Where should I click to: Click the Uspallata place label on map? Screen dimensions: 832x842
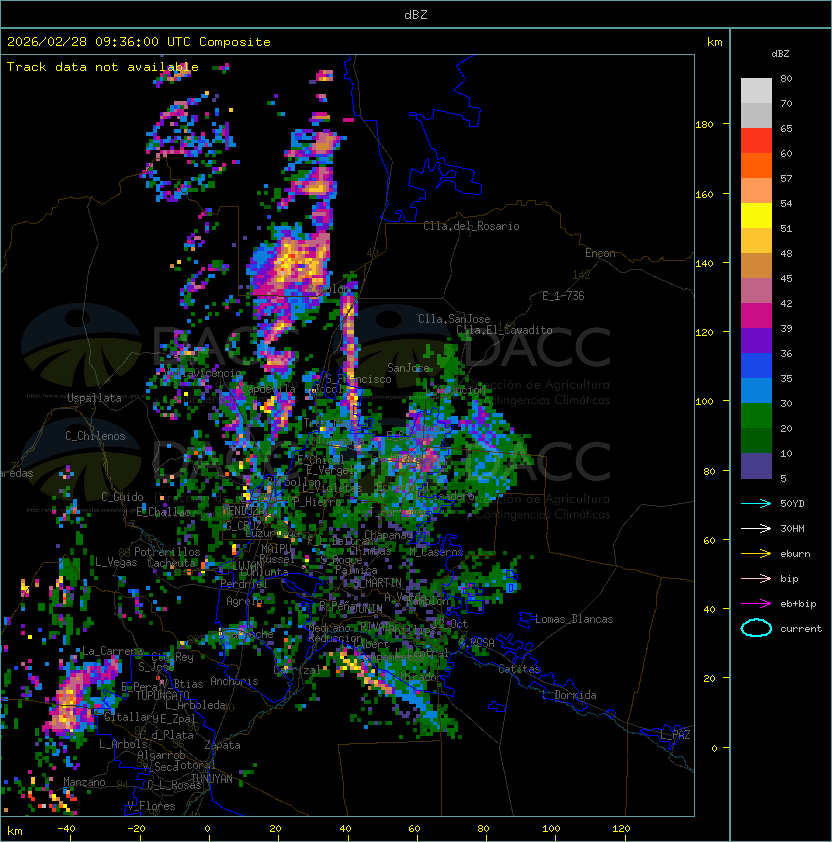[x=95, y=398]
